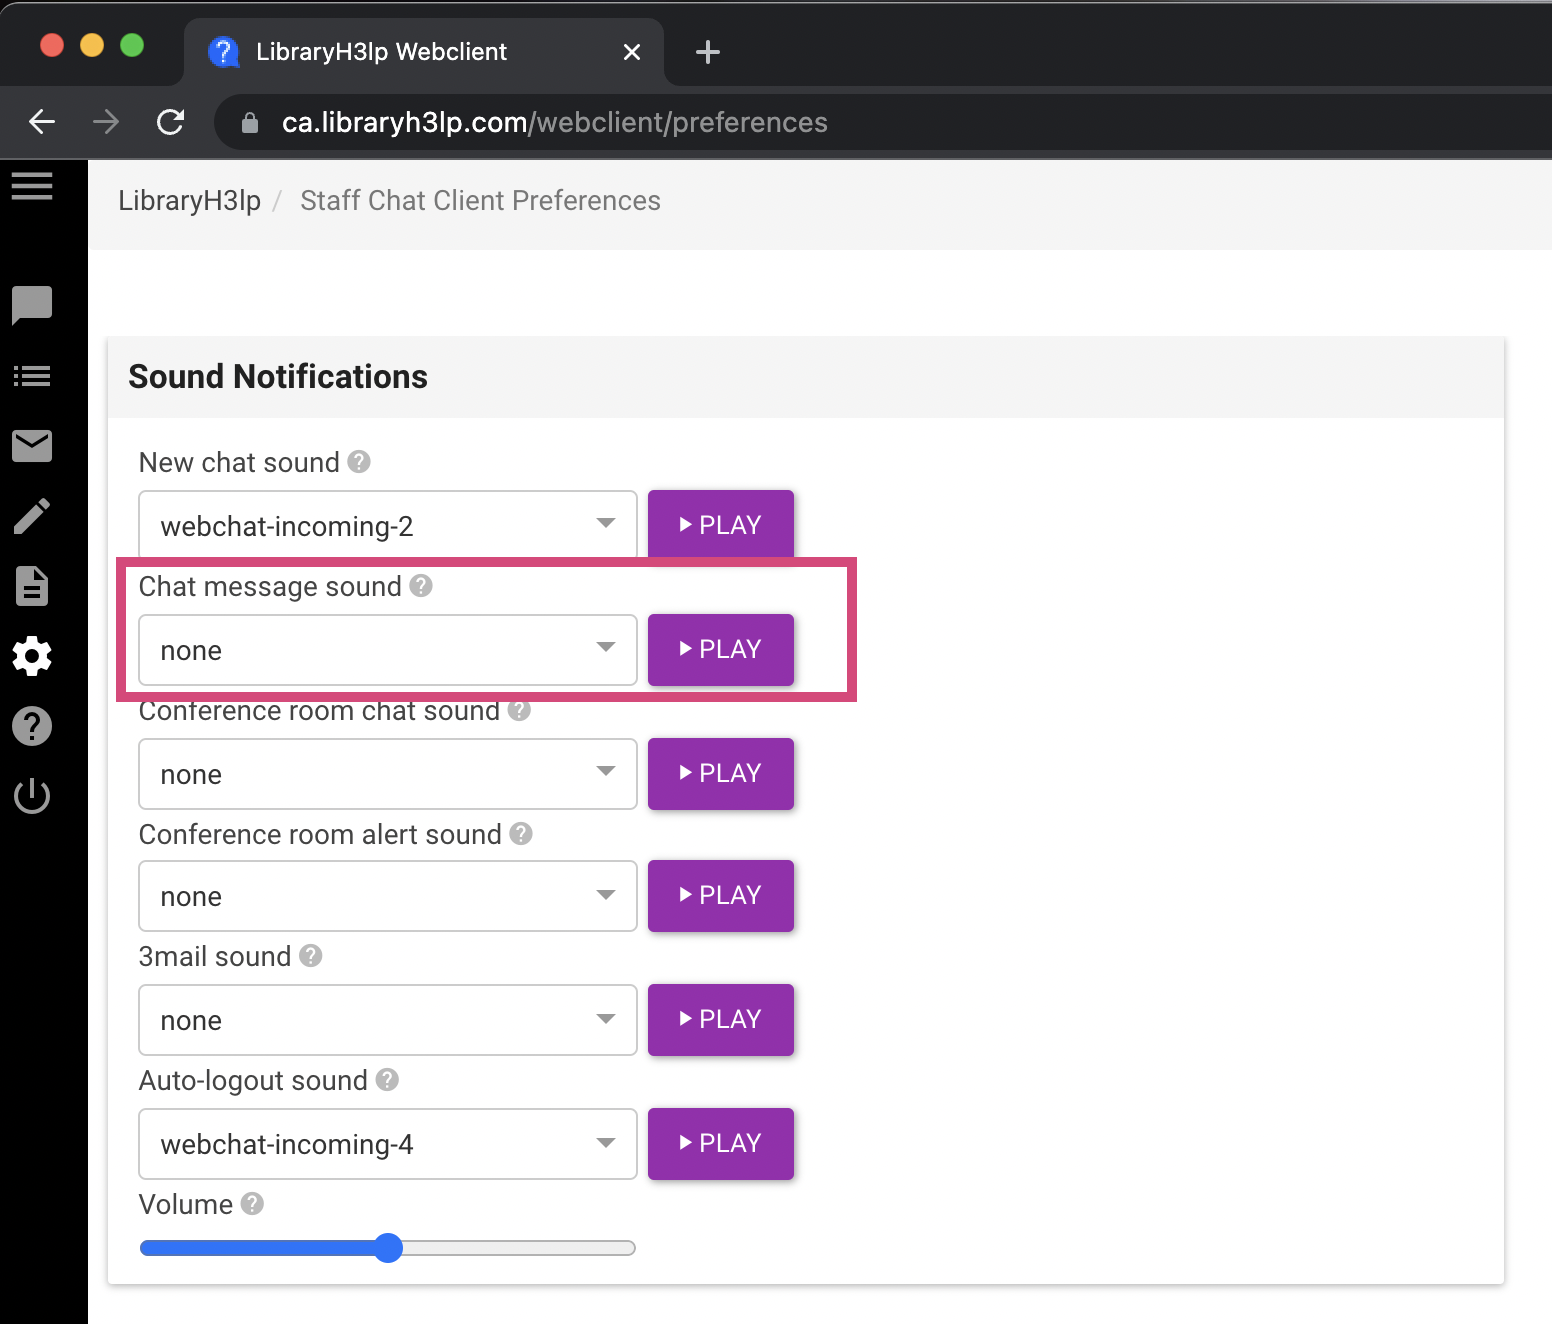Click help icon next to Volume
Viewport: 1552px width, 1324px height.
(x=253, y=1203)
